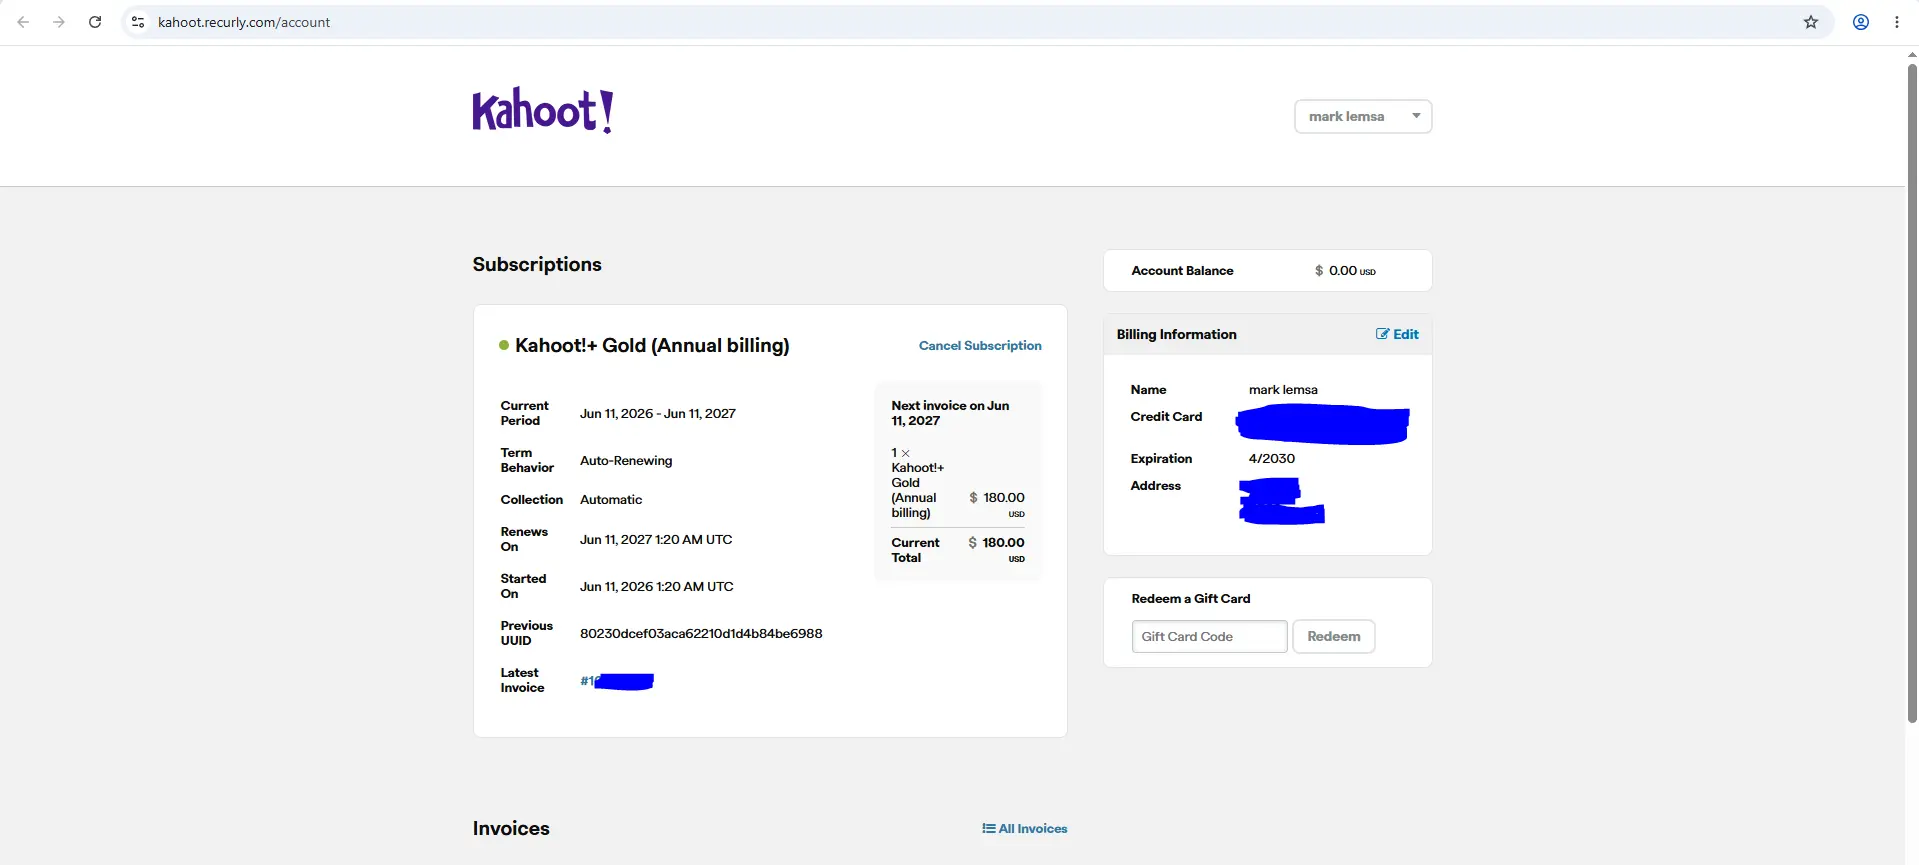Focus the Gift Card Code field
This screenshot has width=1919, height=865.
coord(1209,636)
